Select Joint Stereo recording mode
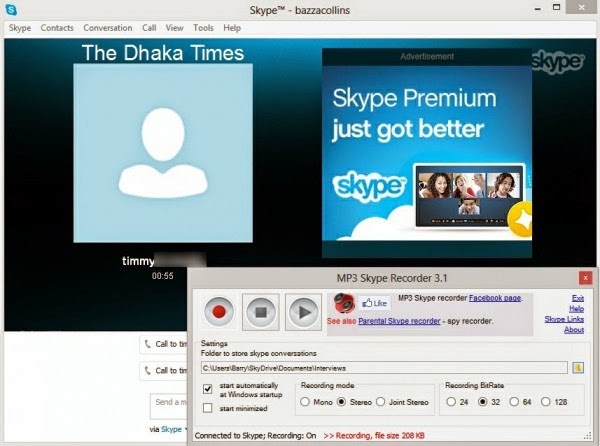The width and height of the screenshot is (600, 446). 380,402
